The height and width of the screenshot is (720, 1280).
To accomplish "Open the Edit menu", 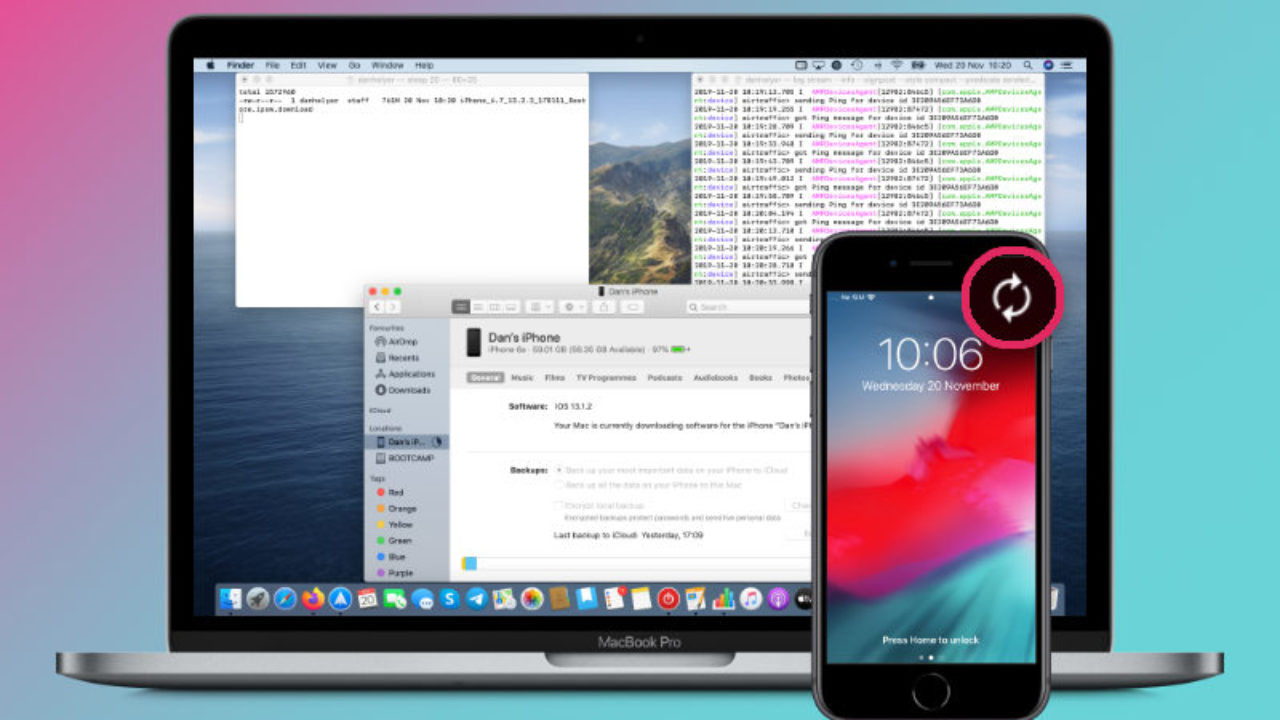I will pyautogui.click(x=298, y=65).
